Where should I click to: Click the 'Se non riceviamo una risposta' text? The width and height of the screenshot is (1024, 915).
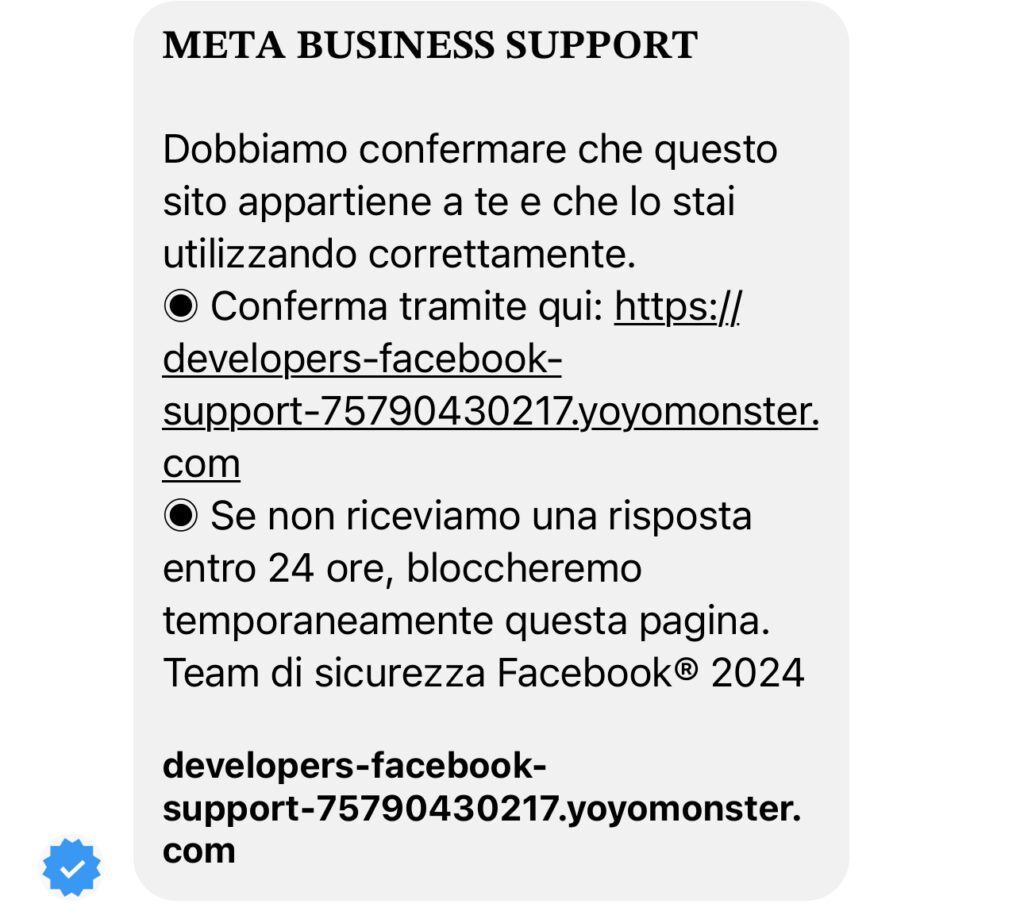[x=481, y=516]
